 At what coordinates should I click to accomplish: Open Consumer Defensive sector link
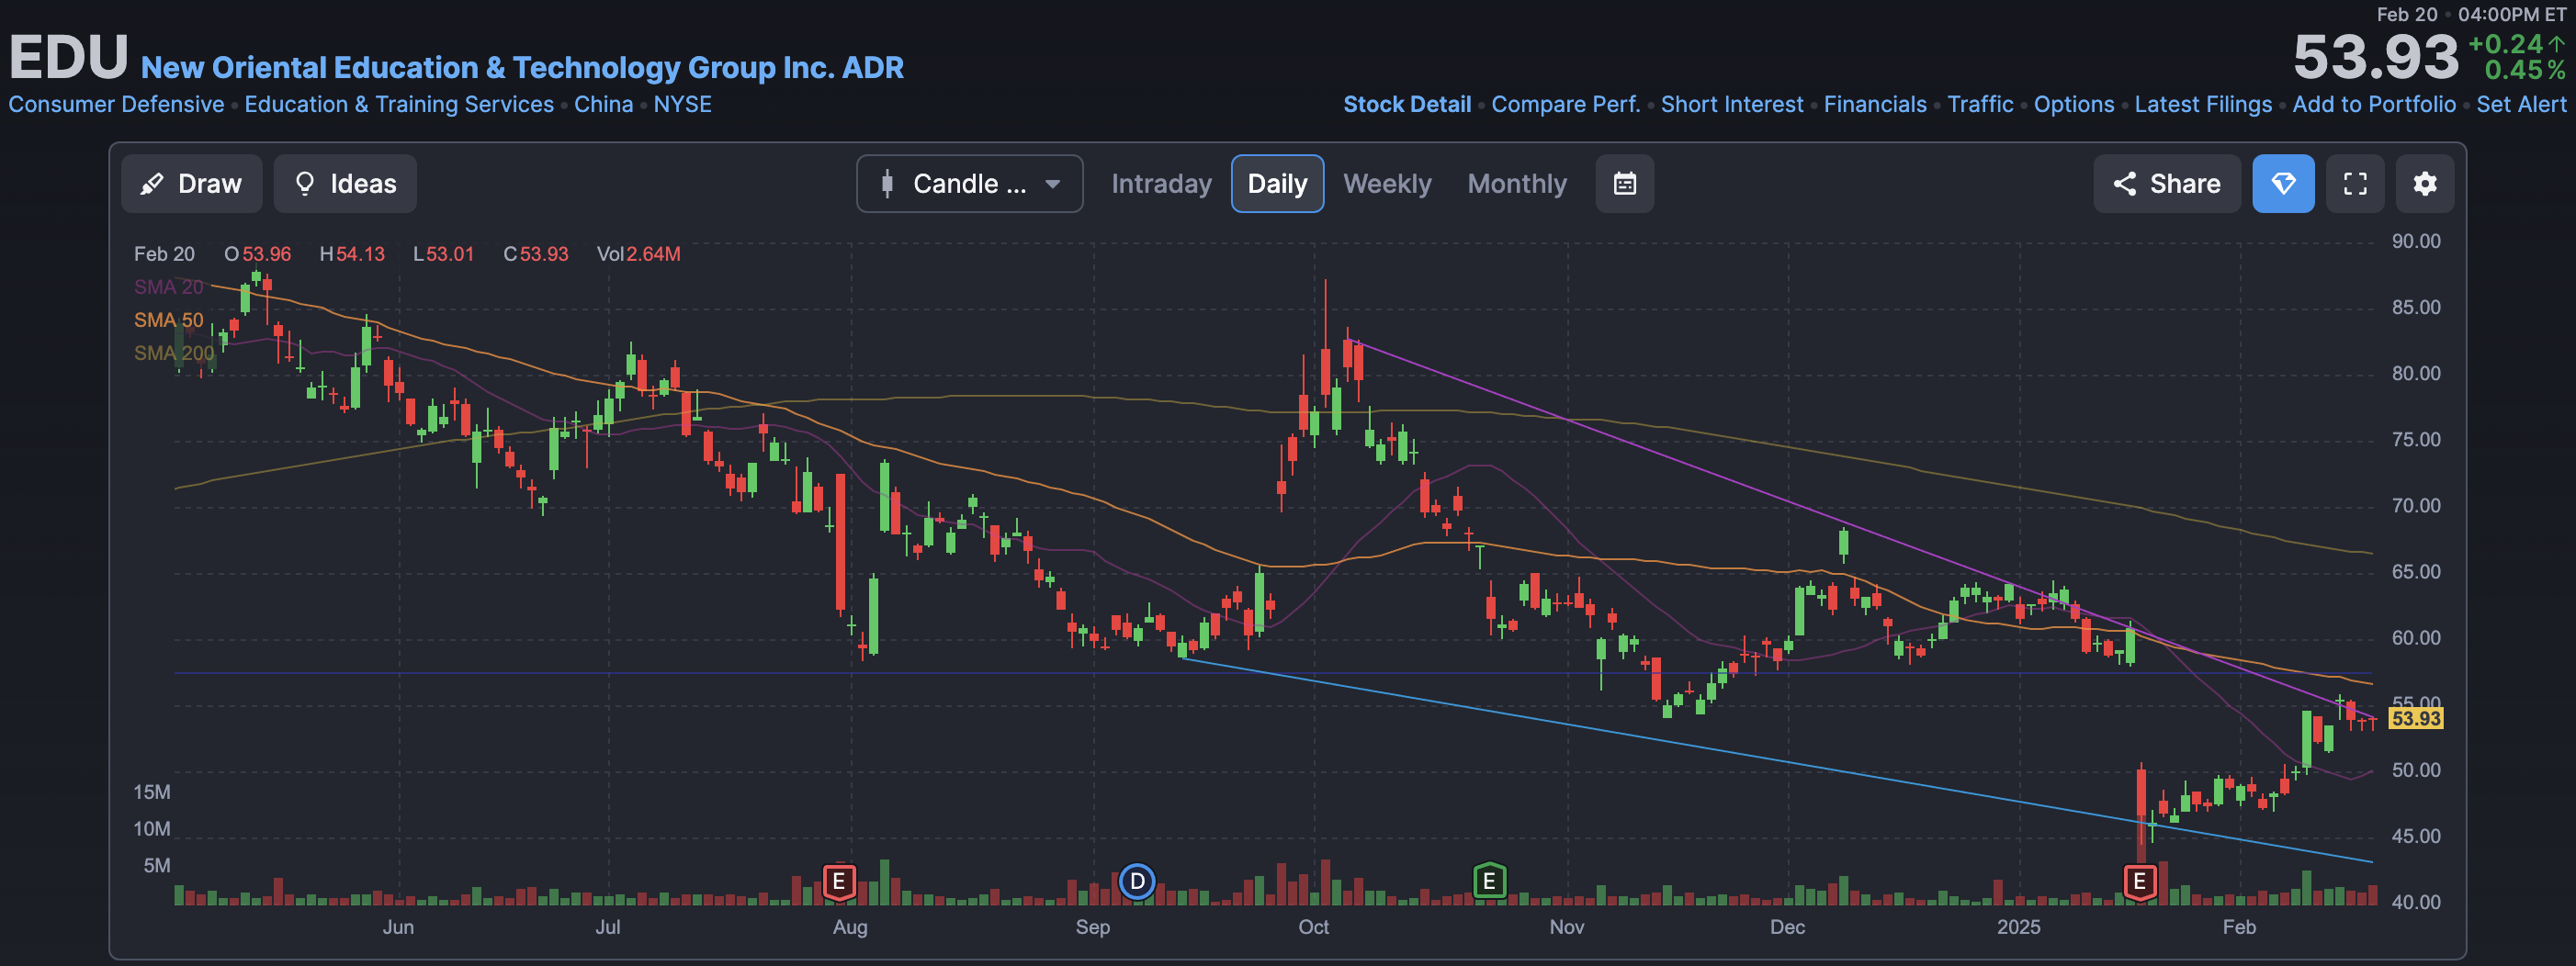pos(116,104)
